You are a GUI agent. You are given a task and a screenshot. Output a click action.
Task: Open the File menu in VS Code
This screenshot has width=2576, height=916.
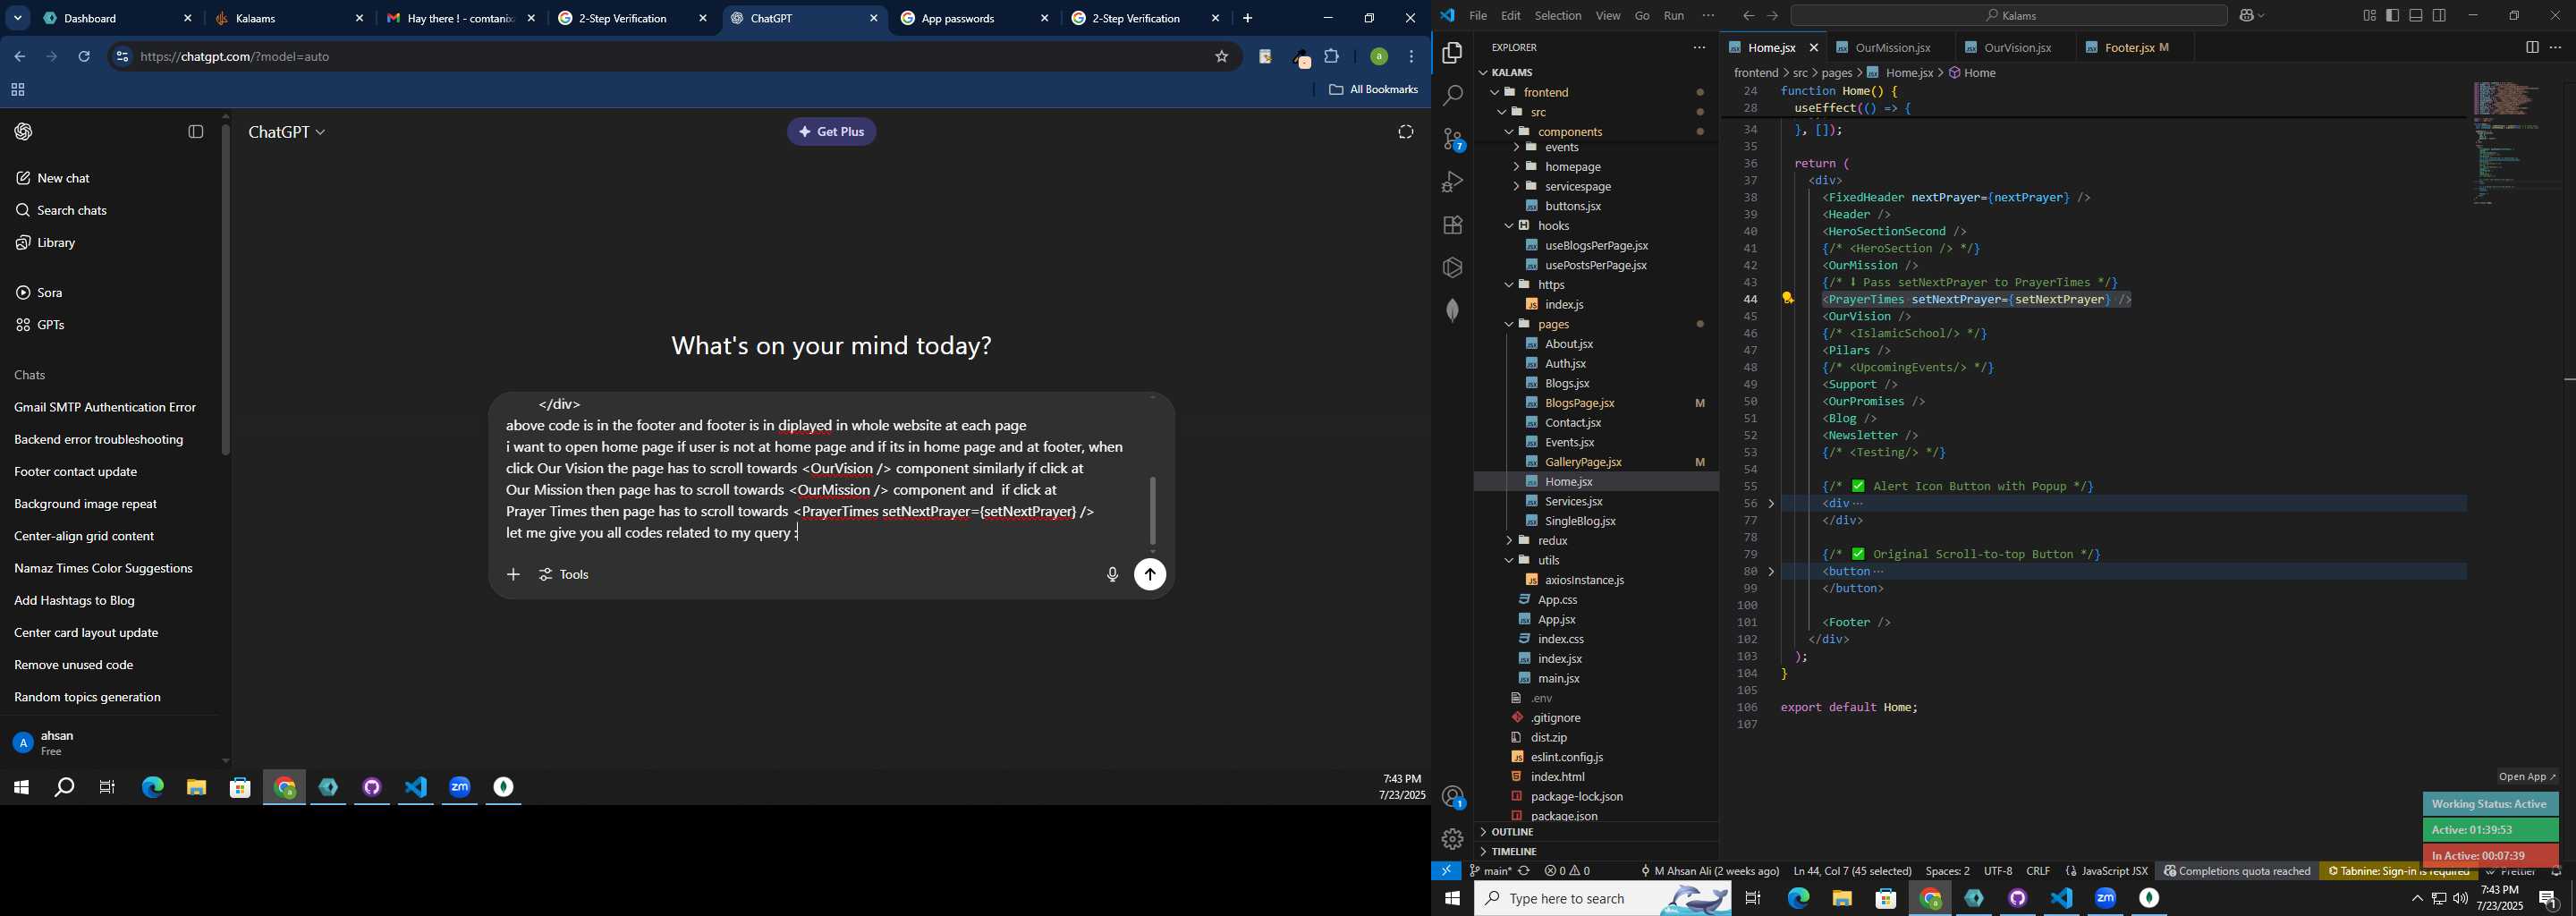coord(1477,16)
